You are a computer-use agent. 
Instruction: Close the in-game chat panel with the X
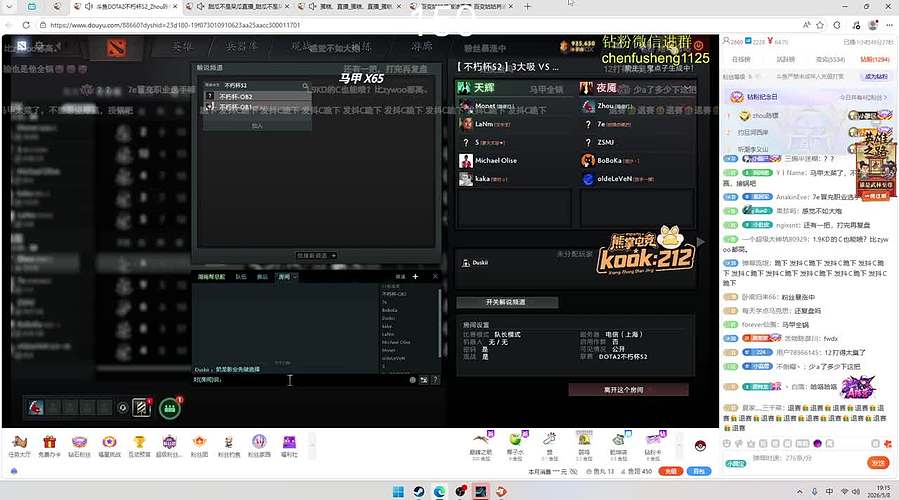click(x=435, y=276)
